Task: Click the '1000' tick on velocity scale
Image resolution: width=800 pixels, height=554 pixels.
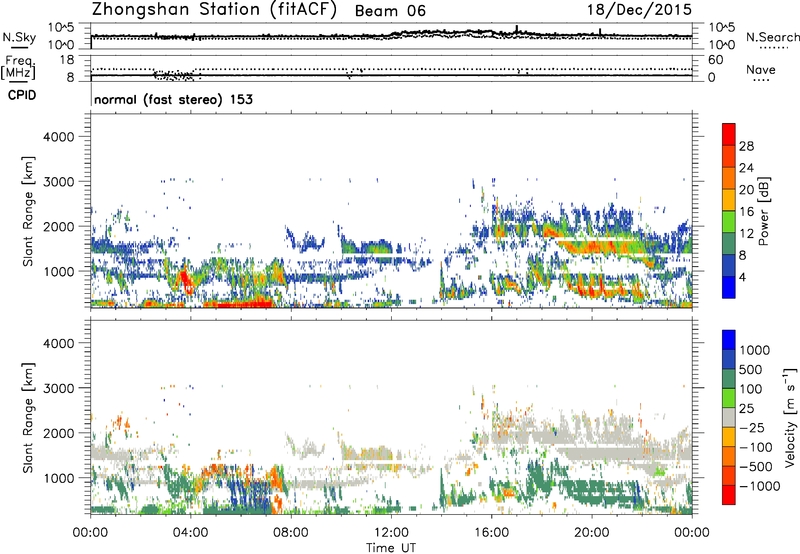Action: pyautogui.click(x=754, y=350)
